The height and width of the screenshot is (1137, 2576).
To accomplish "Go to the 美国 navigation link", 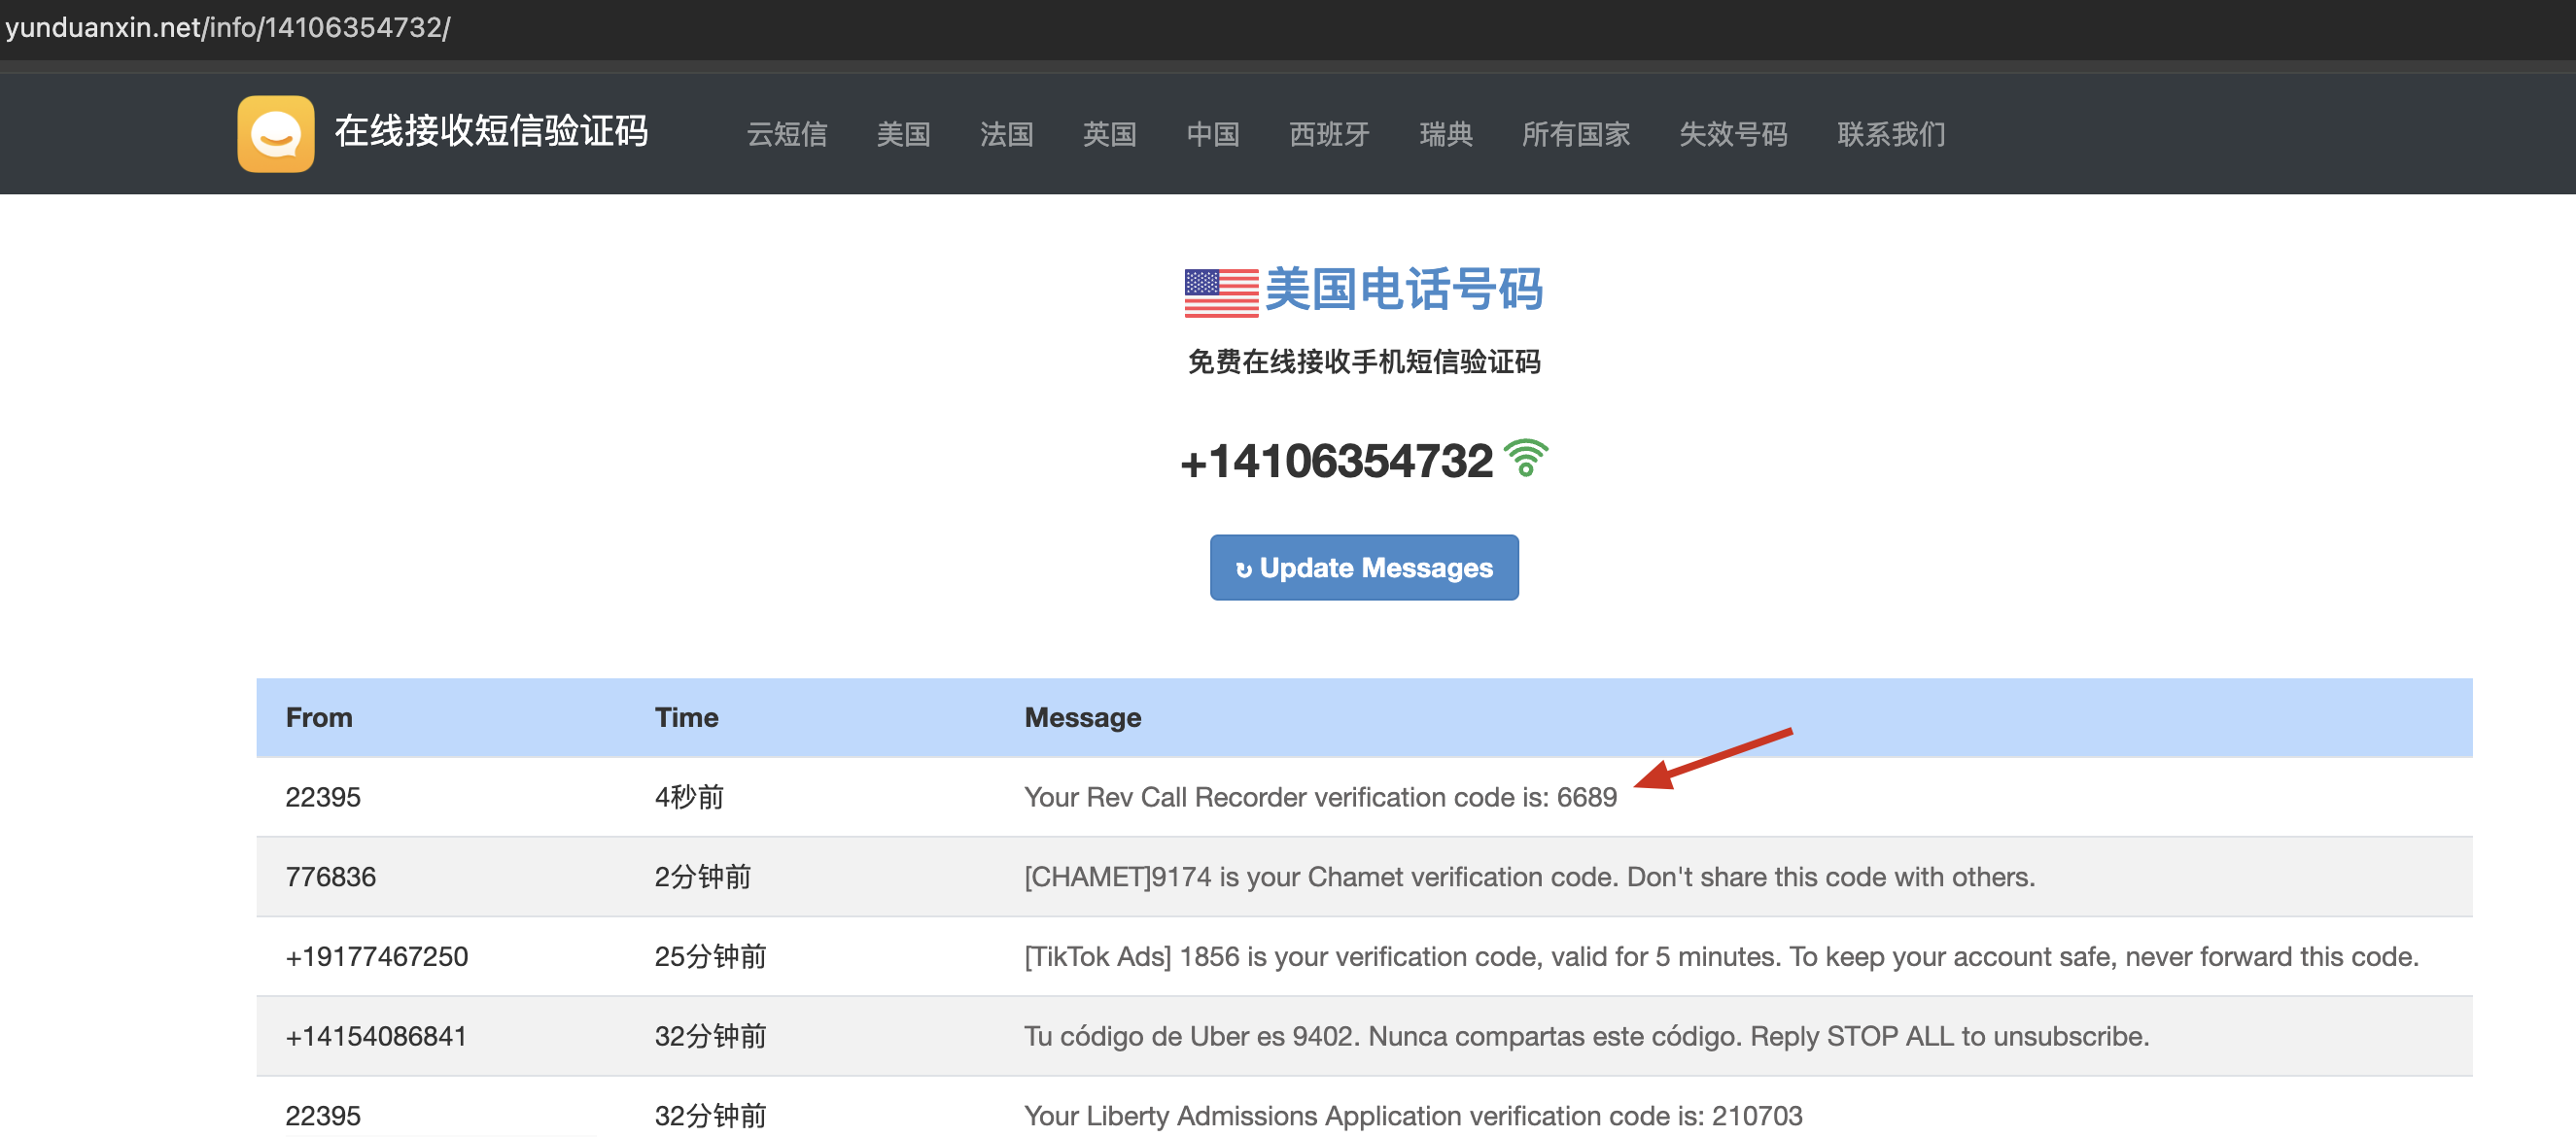I will point(903,134).
